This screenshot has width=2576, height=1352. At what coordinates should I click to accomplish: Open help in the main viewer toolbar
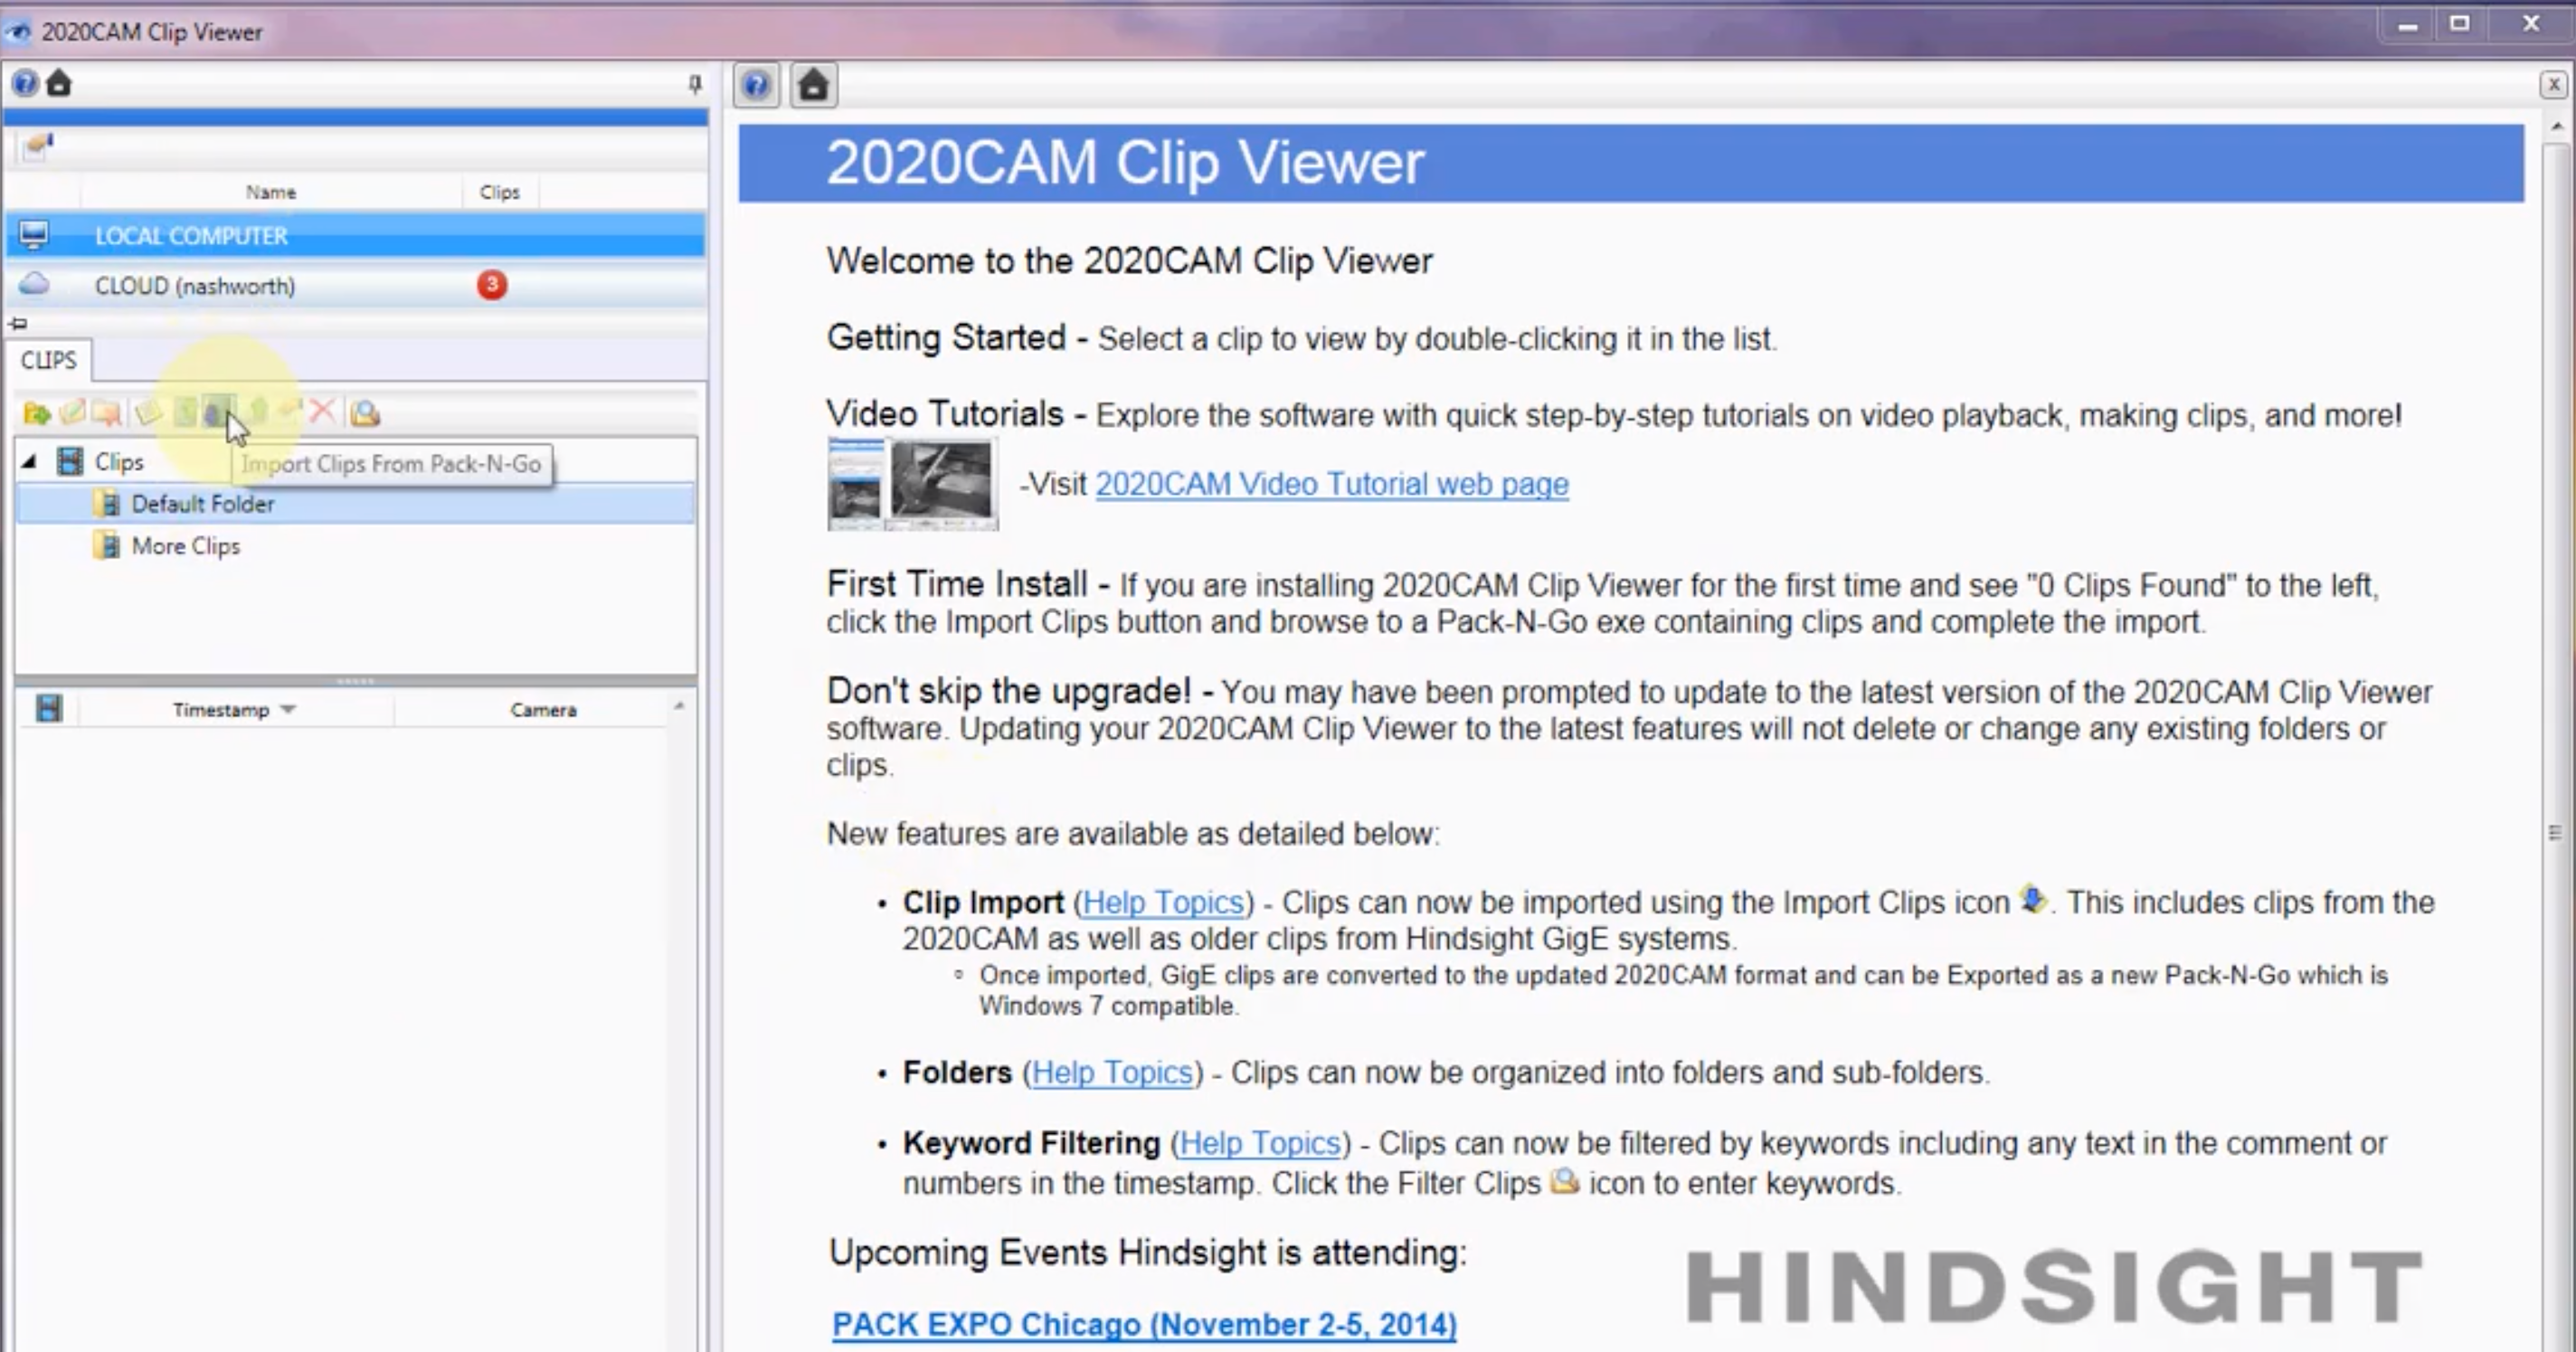(757, 85)
